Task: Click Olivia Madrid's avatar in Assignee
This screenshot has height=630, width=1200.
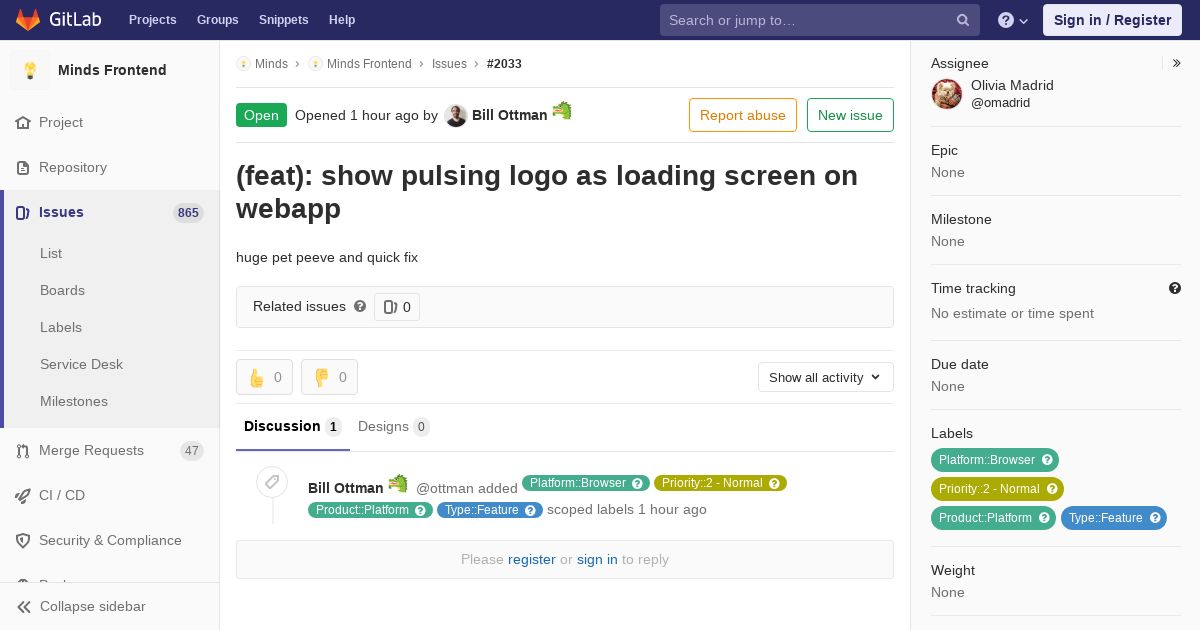Action: (x=947, y=94)
